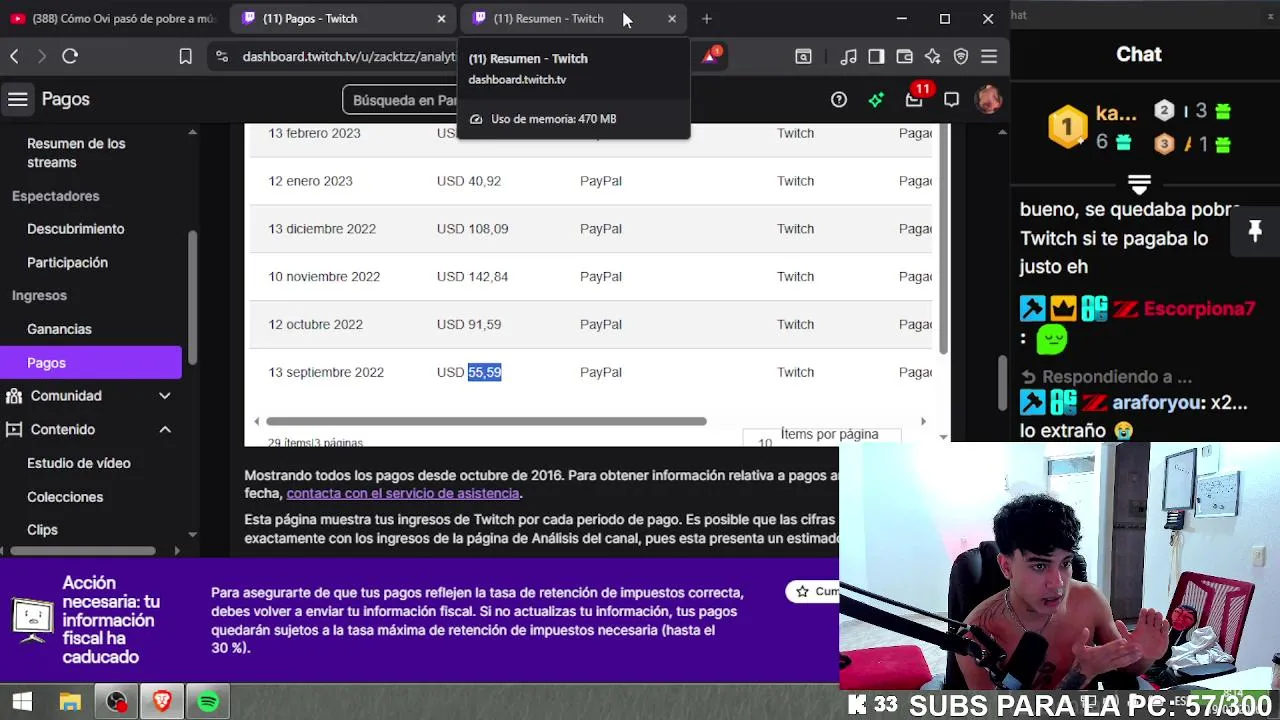Screen dimensions: 1280x720
Task: Open Brave rewards triangle icon
Action: pos(710,57)
